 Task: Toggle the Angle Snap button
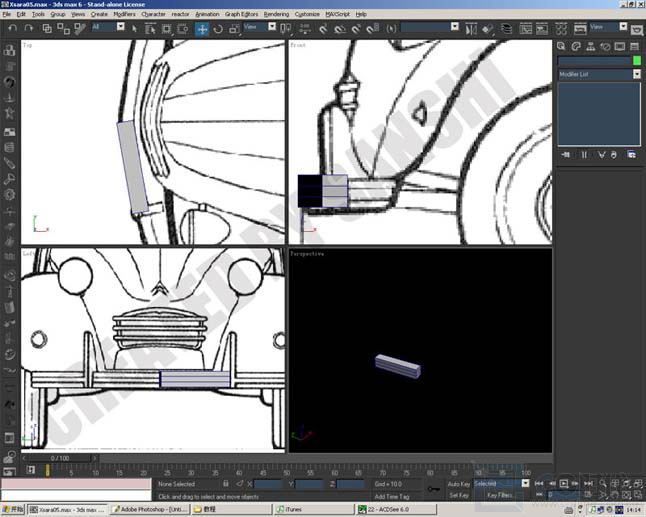point(340,29)
